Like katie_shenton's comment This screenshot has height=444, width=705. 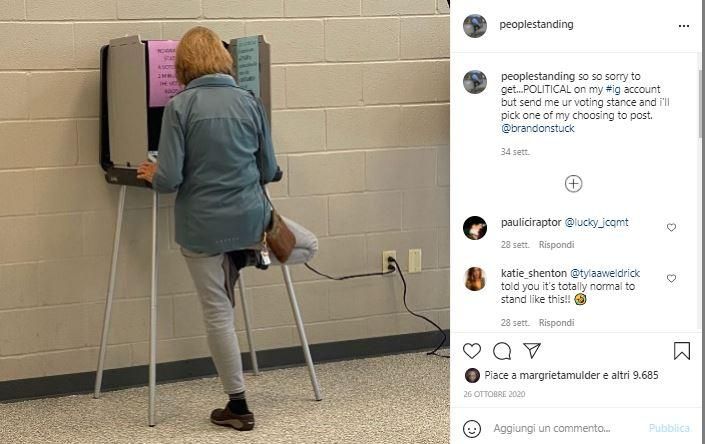[671, 279]
